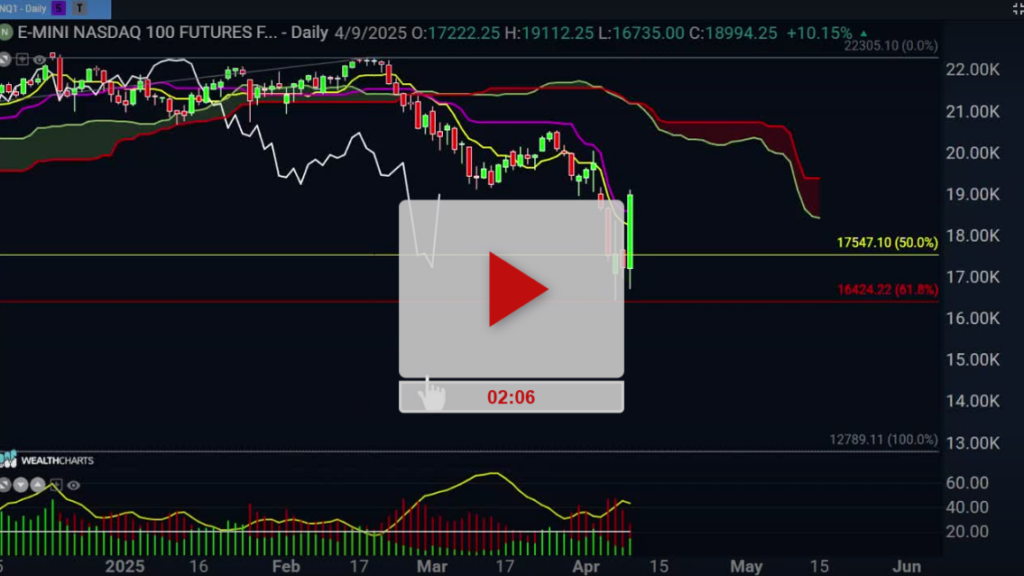The image size is (1024, 576).
Task: Move indicator panel down with arrow
Action: pos(21,485)
